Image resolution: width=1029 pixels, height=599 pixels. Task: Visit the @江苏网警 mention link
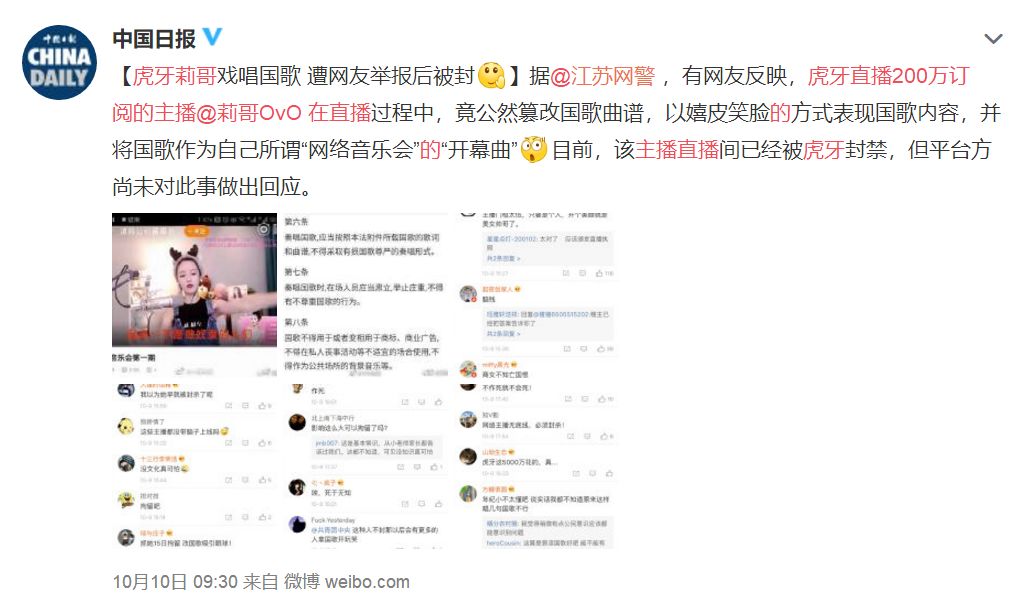click(602, 76)
